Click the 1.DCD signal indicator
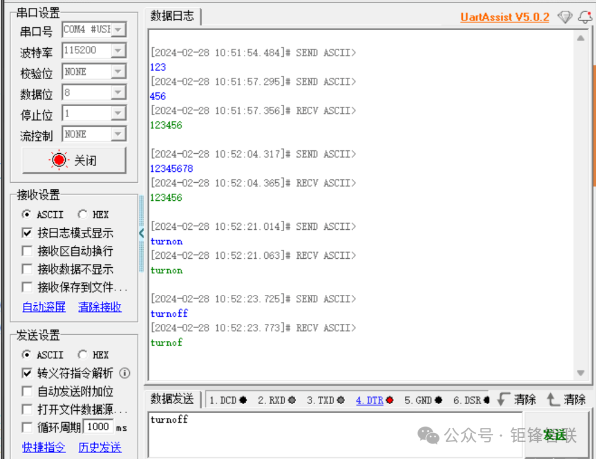This screenshot has width=596, height=459. coord(228,400)
